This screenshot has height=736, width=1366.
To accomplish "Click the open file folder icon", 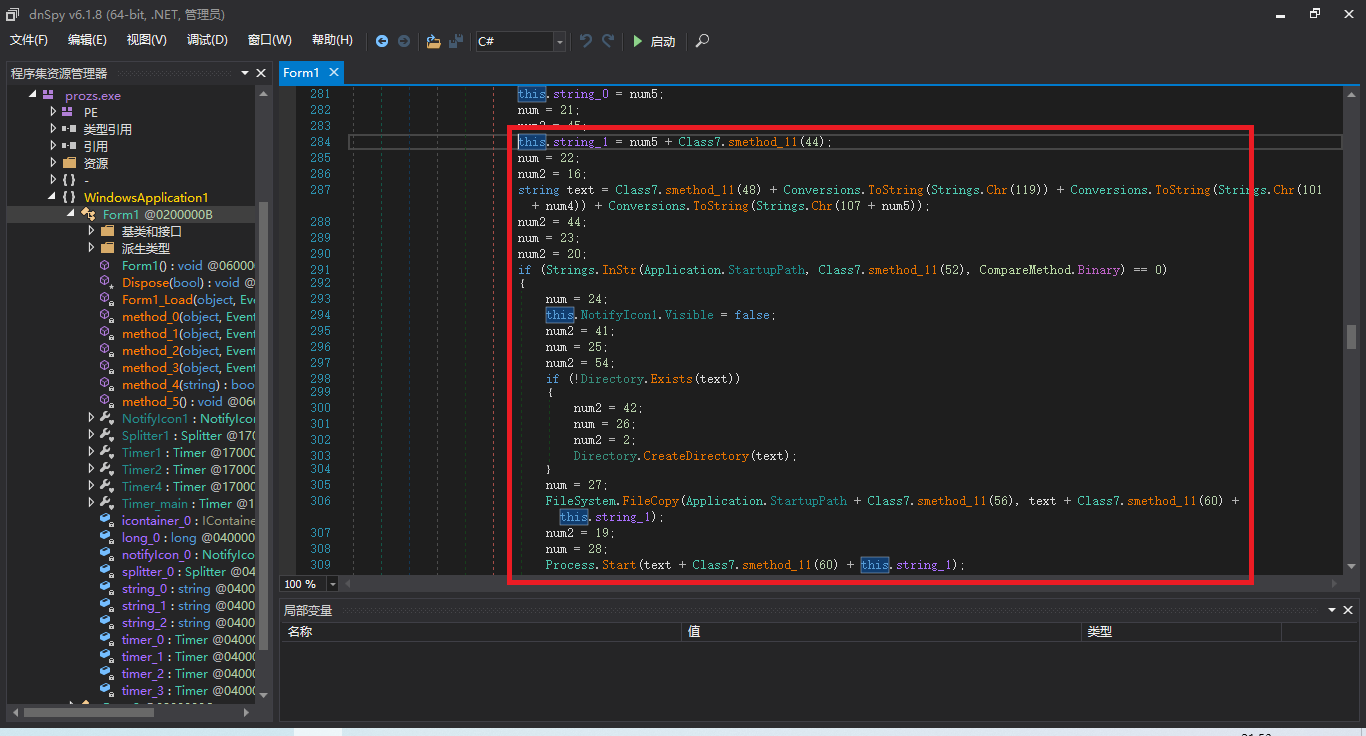I will pyautogui.click(x=433, y=41).
